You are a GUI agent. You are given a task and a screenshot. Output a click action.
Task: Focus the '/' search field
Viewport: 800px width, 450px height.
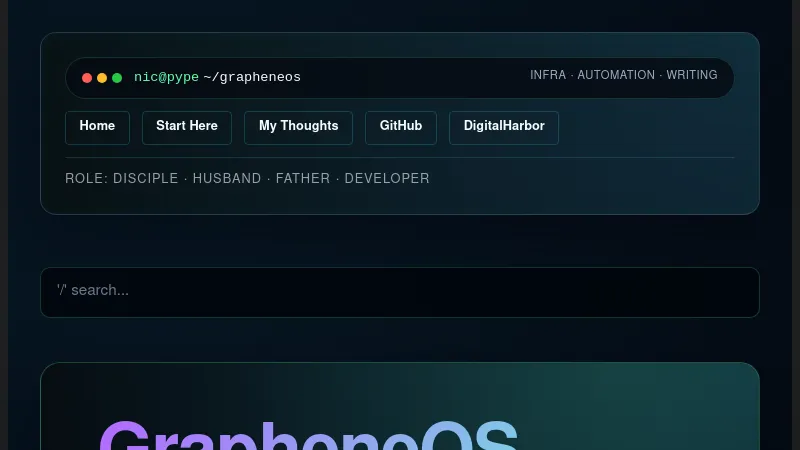point(400,291)
